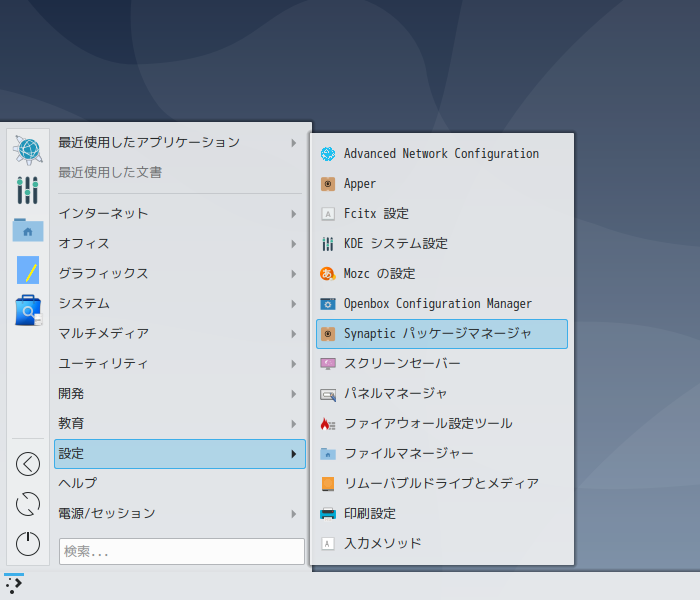Launch Advanced Network Configuration
This screenshot has width=700, height=600.
coord(442,154)
